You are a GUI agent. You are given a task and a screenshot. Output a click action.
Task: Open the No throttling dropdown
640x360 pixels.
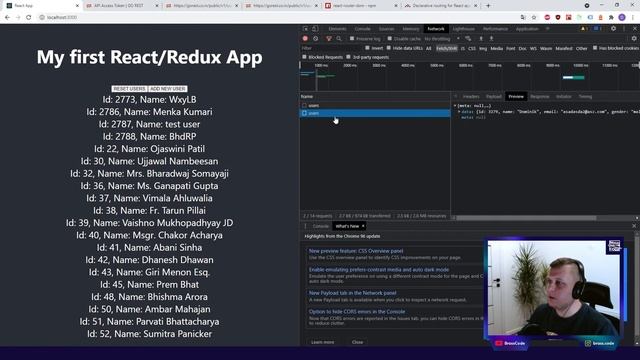(442, 38)
